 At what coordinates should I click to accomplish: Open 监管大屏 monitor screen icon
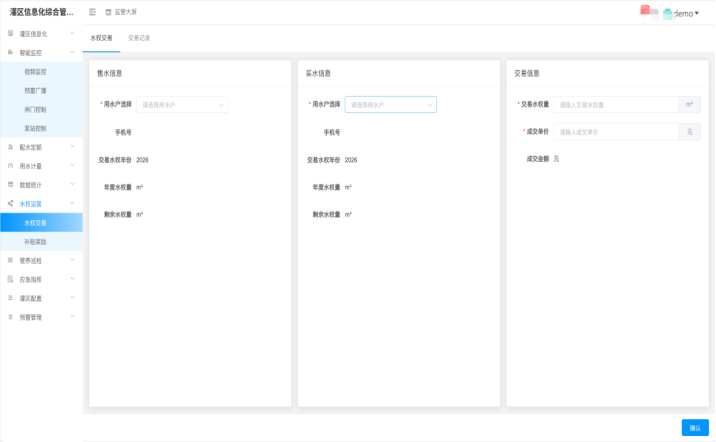click(x=109, y=12)
